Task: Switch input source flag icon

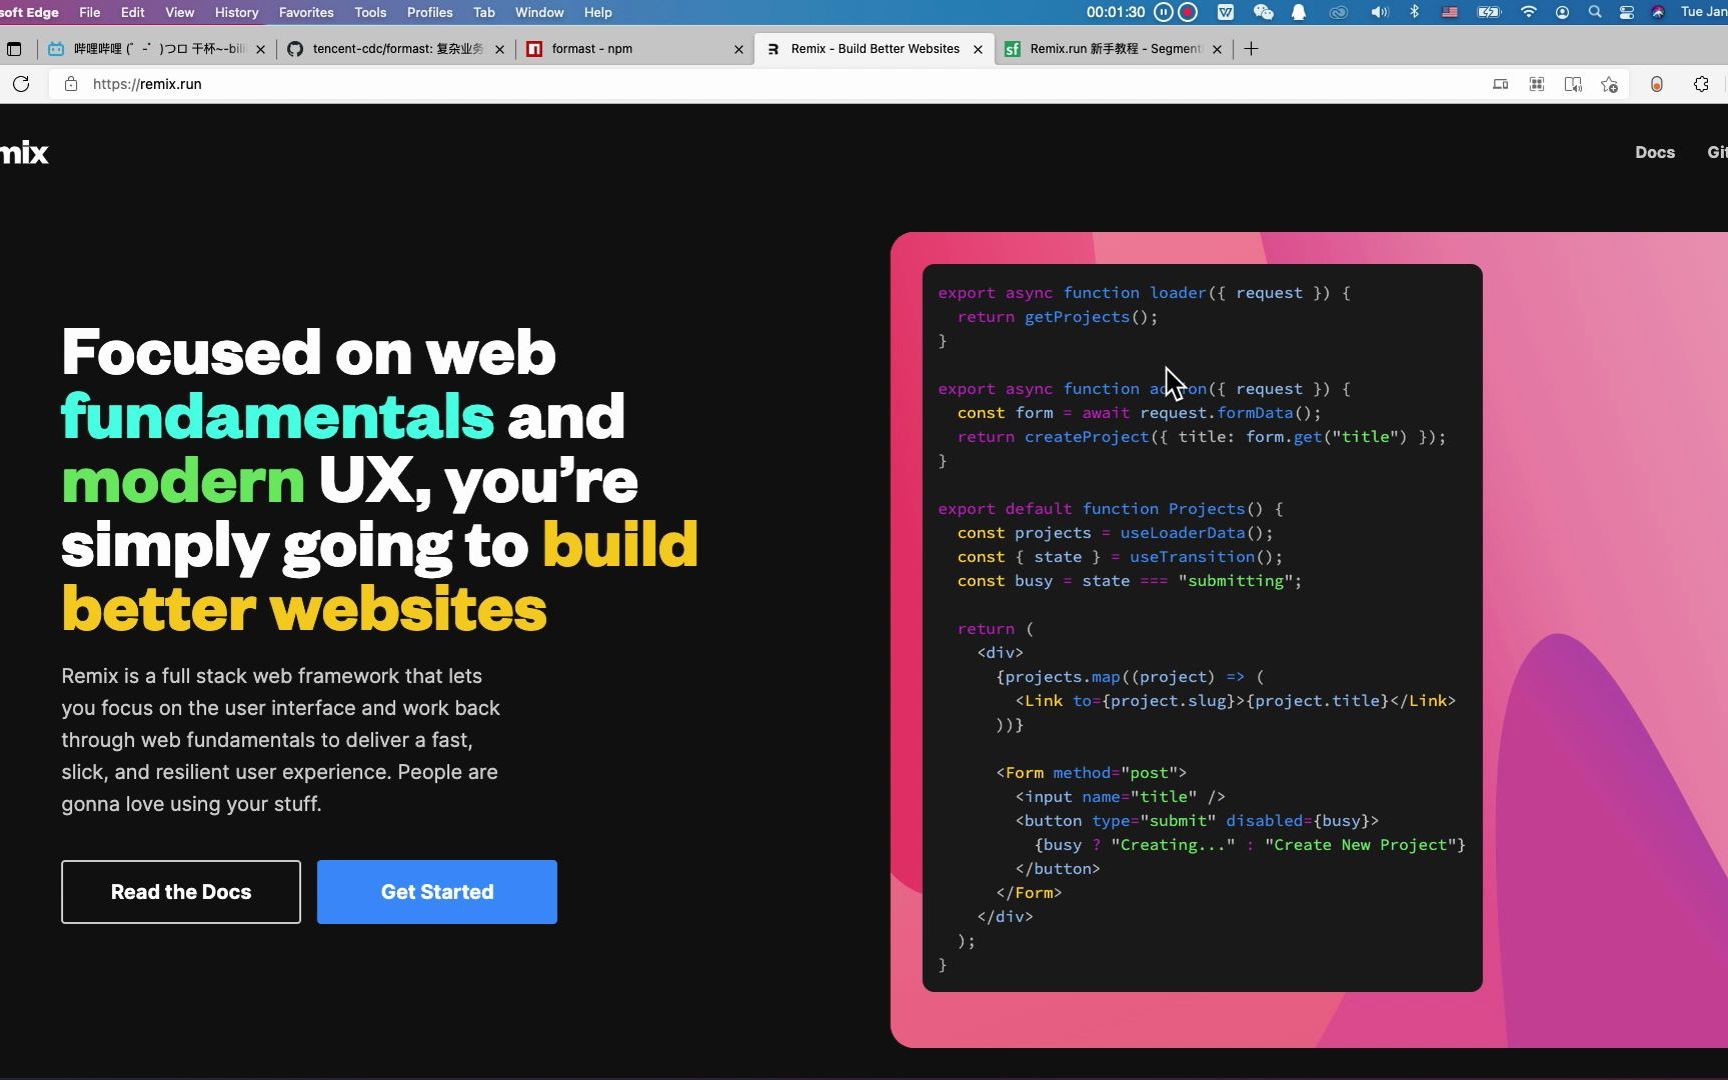Action: [1449, 12]
